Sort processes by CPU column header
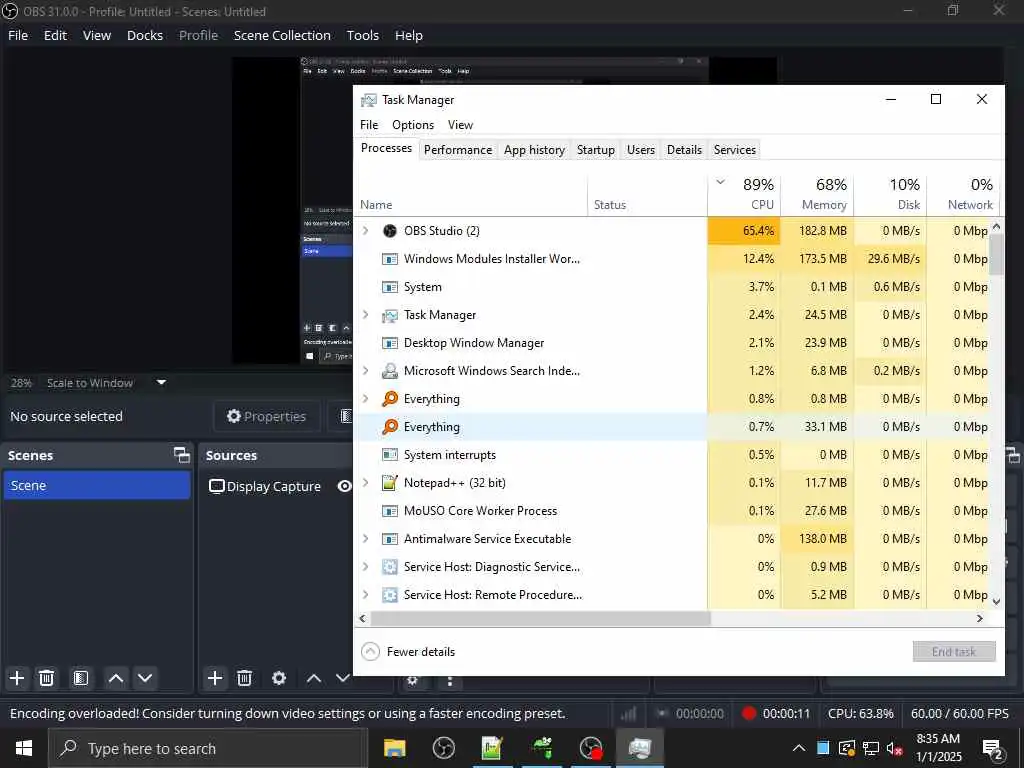The height and width of the screenshot is (768, 1024). (744, 194)
